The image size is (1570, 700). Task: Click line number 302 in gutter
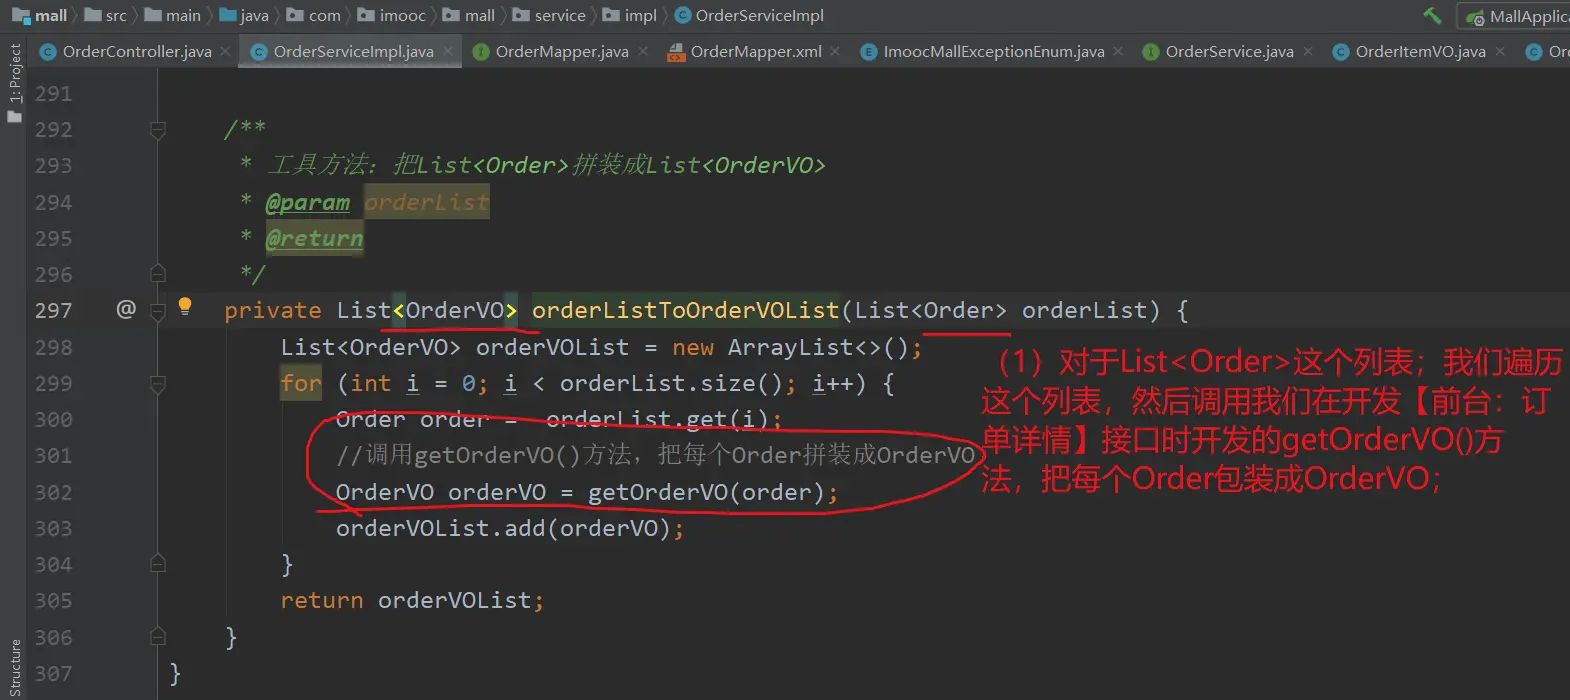coord(54,493)
